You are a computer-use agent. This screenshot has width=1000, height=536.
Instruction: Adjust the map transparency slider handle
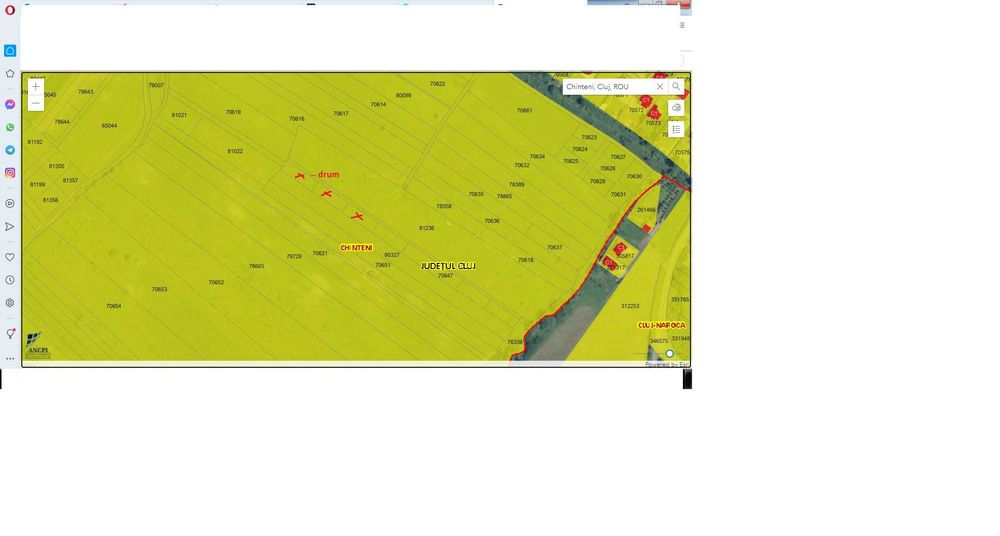(670, 354)
